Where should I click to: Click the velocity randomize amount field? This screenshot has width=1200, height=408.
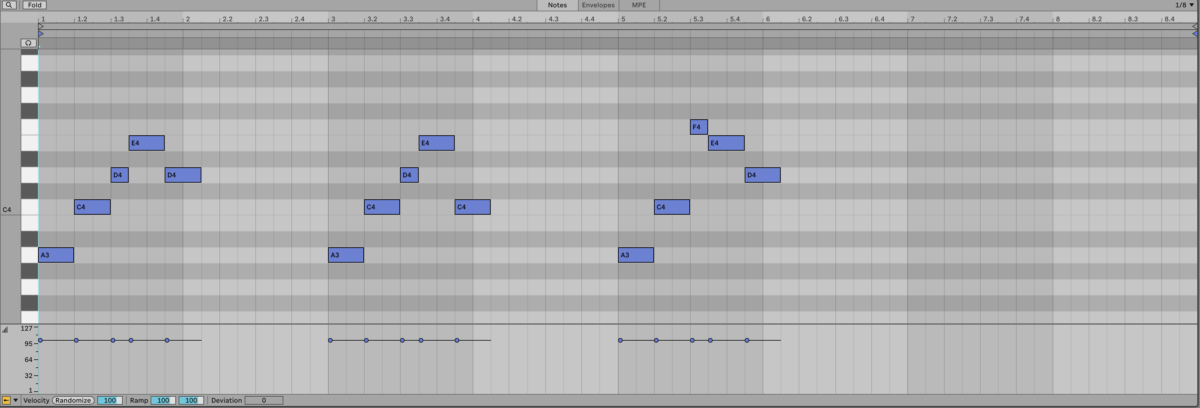[x=110, y=400]
